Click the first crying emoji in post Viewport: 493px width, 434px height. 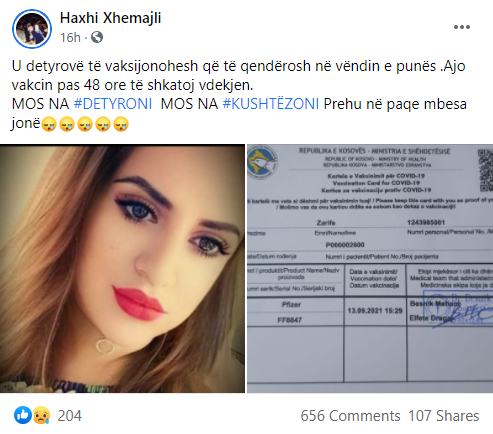(49, 124)
